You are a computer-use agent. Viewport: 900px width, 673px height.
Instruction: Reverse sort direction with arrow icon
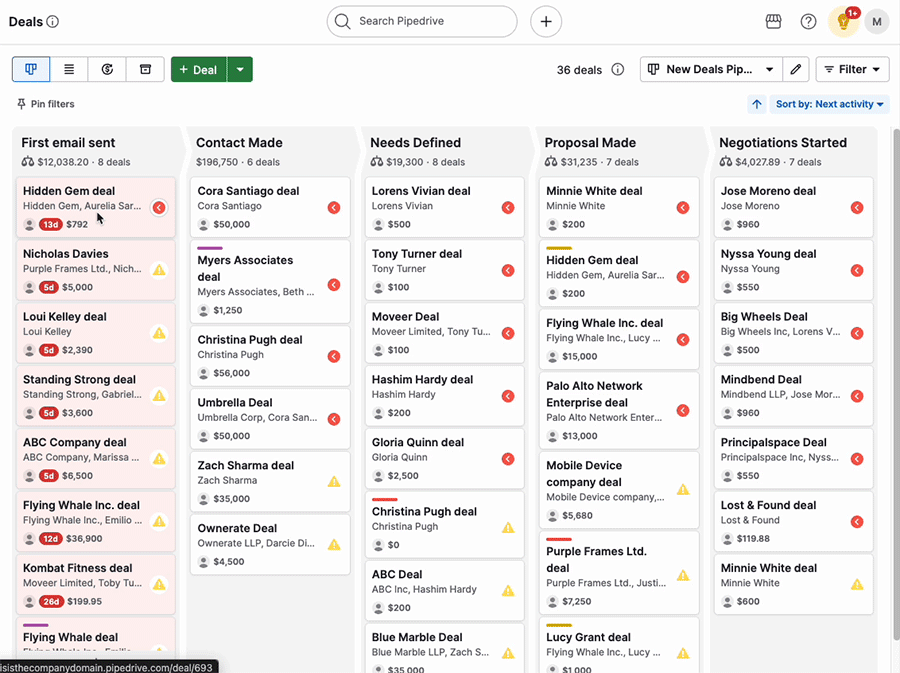point(757,104)
